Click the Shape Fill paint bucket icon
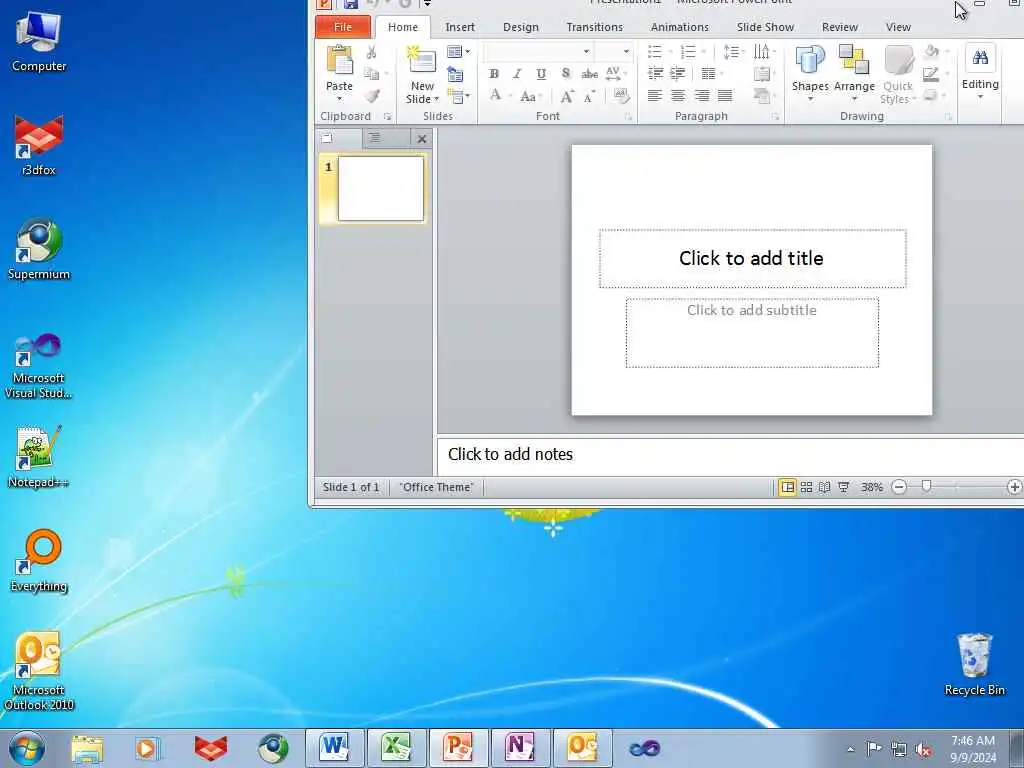Viewport: 1024px width, 768px height. point(931,52)
